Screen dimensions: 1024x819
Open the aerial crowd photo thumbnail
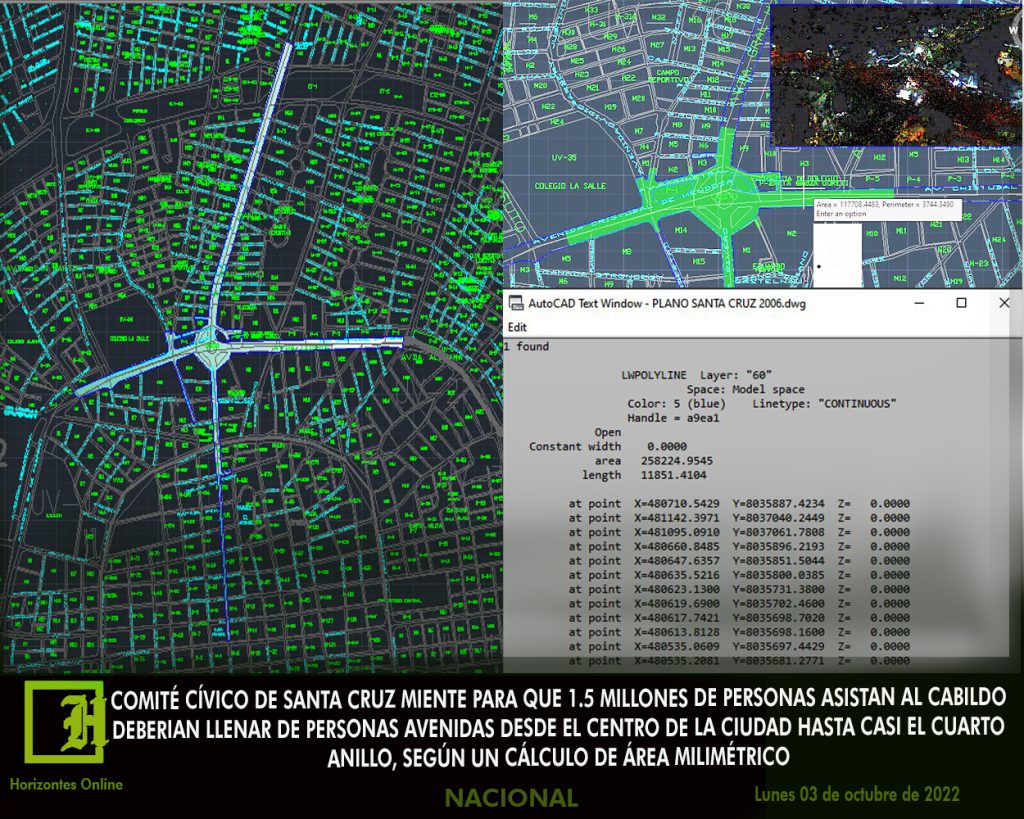896,75
